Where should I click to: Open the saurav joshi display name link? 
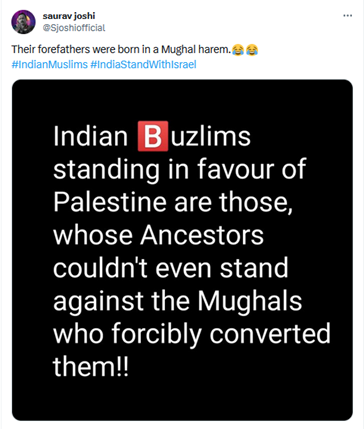(x=69, y=16)
